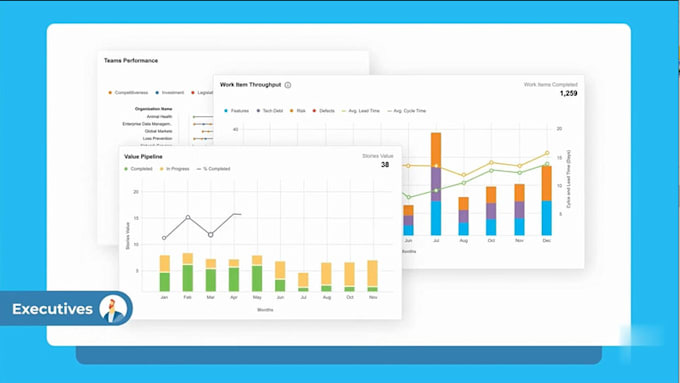Click the Global Markets organization row

tap(158, 131)
